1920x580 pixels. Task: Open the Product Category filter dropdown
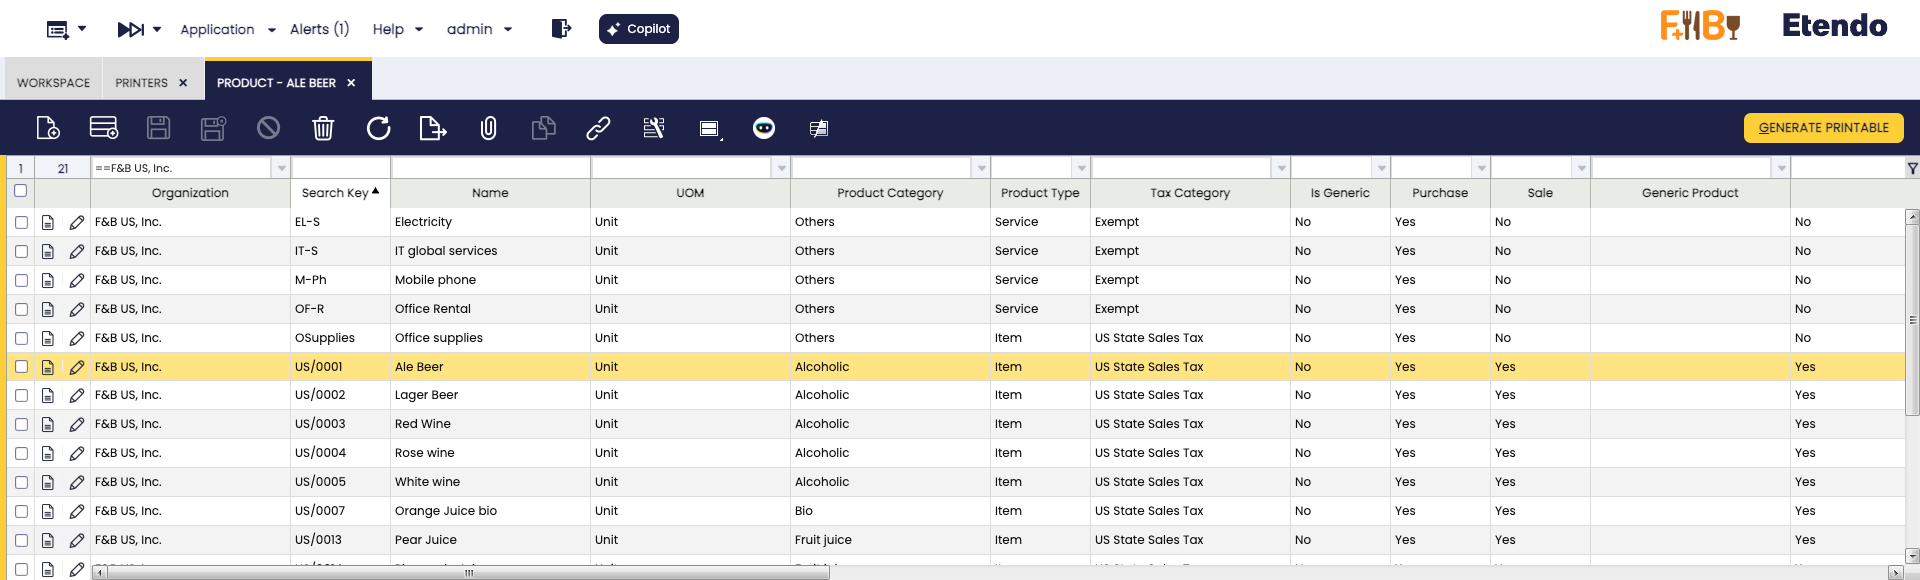[981, 168]
